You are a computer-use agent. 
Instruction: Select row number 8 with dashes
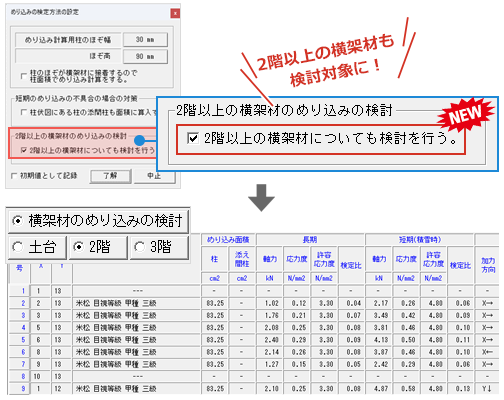[x=19, y=376]
